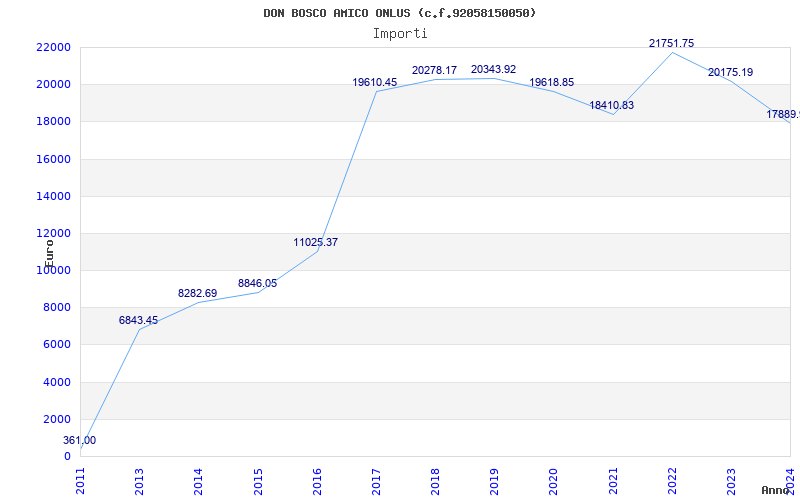The width and height of the screenshot is (800, 500).
Task: Click the data label 20343.92
Action: pyautogui.click(x=493, y=69)
